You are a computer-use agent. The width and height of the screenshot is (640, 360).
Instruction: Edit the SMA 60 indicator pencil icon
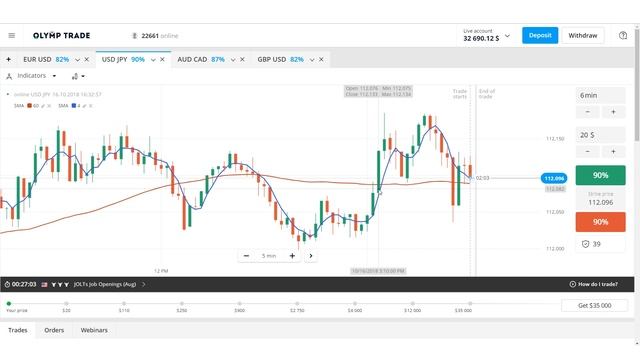coord(43,106)
